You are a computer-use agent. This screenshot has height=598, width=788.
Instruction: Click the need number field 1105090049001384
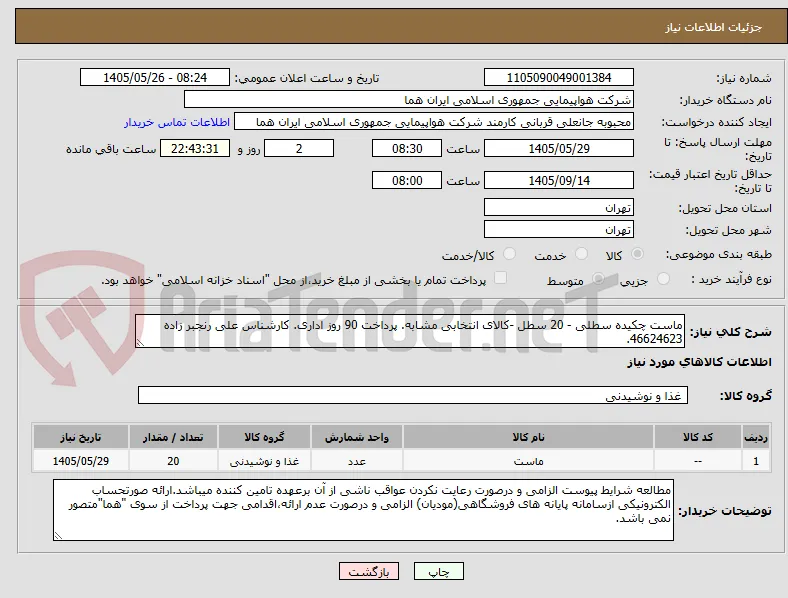coord(559,77)
